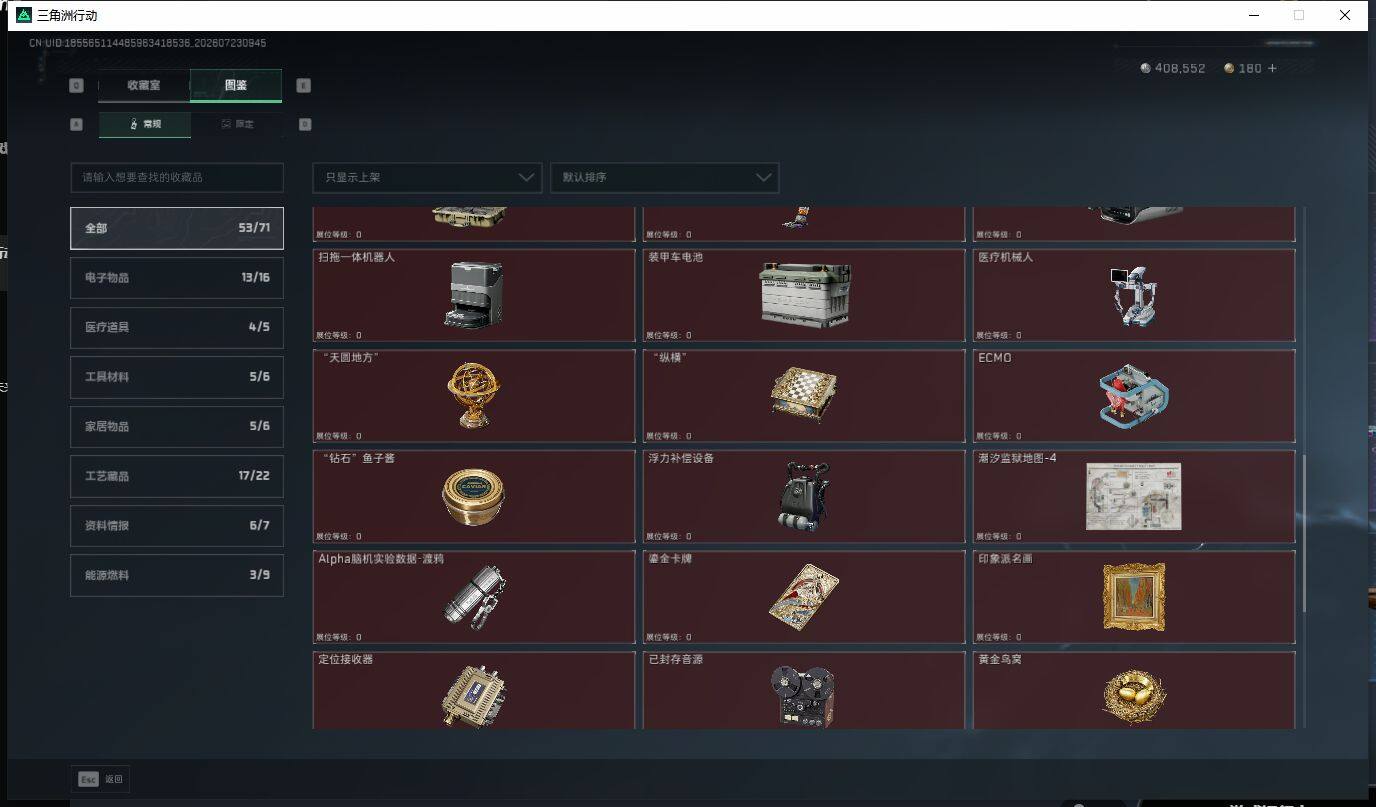This screenshot has width=1376, height=807.
Task: Click the E key hint icon
Action: click(x=304, y=86)
